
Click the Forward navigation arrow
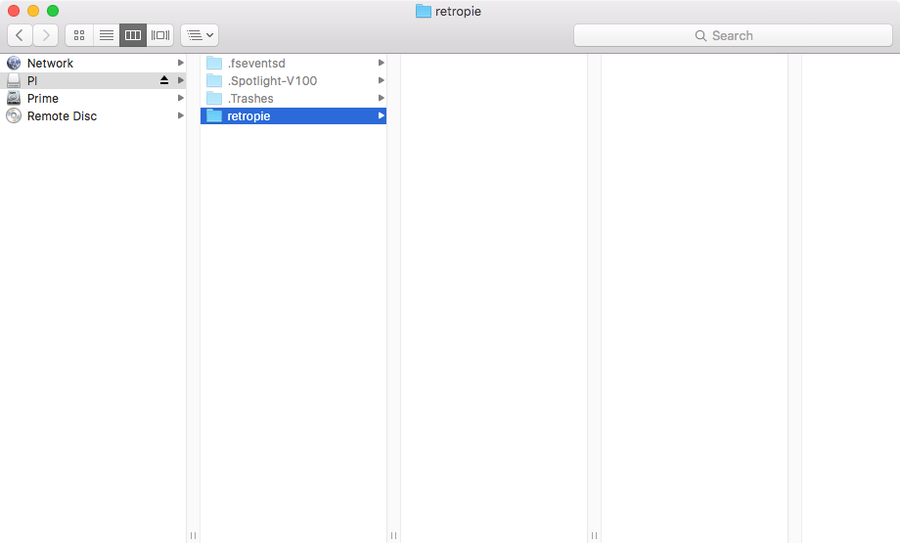point(46,35)
